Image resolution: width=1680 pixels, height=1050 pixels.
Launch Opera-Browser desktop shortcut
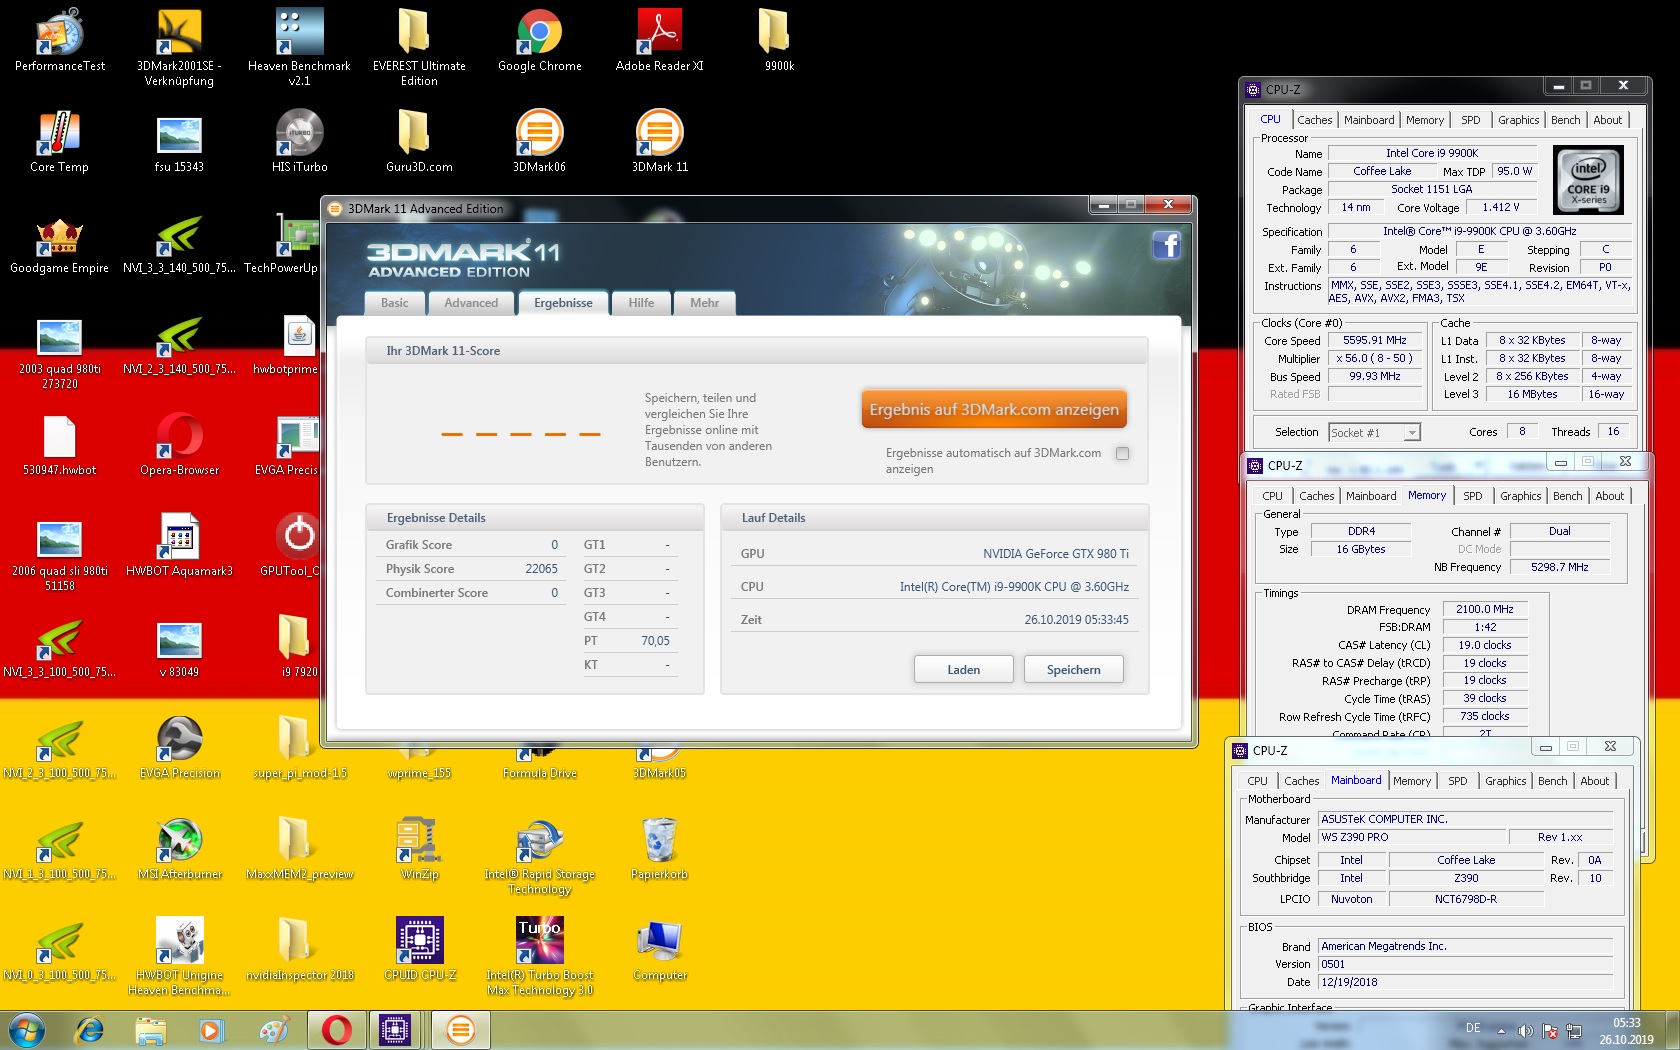(x=180, y=445)
